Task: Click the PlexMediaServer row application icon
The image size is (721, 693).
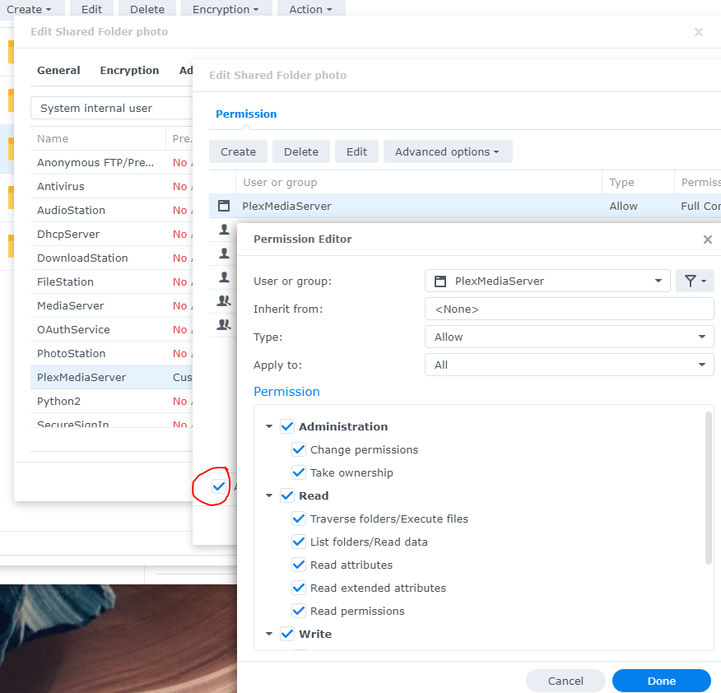Action: coord(224,206)
